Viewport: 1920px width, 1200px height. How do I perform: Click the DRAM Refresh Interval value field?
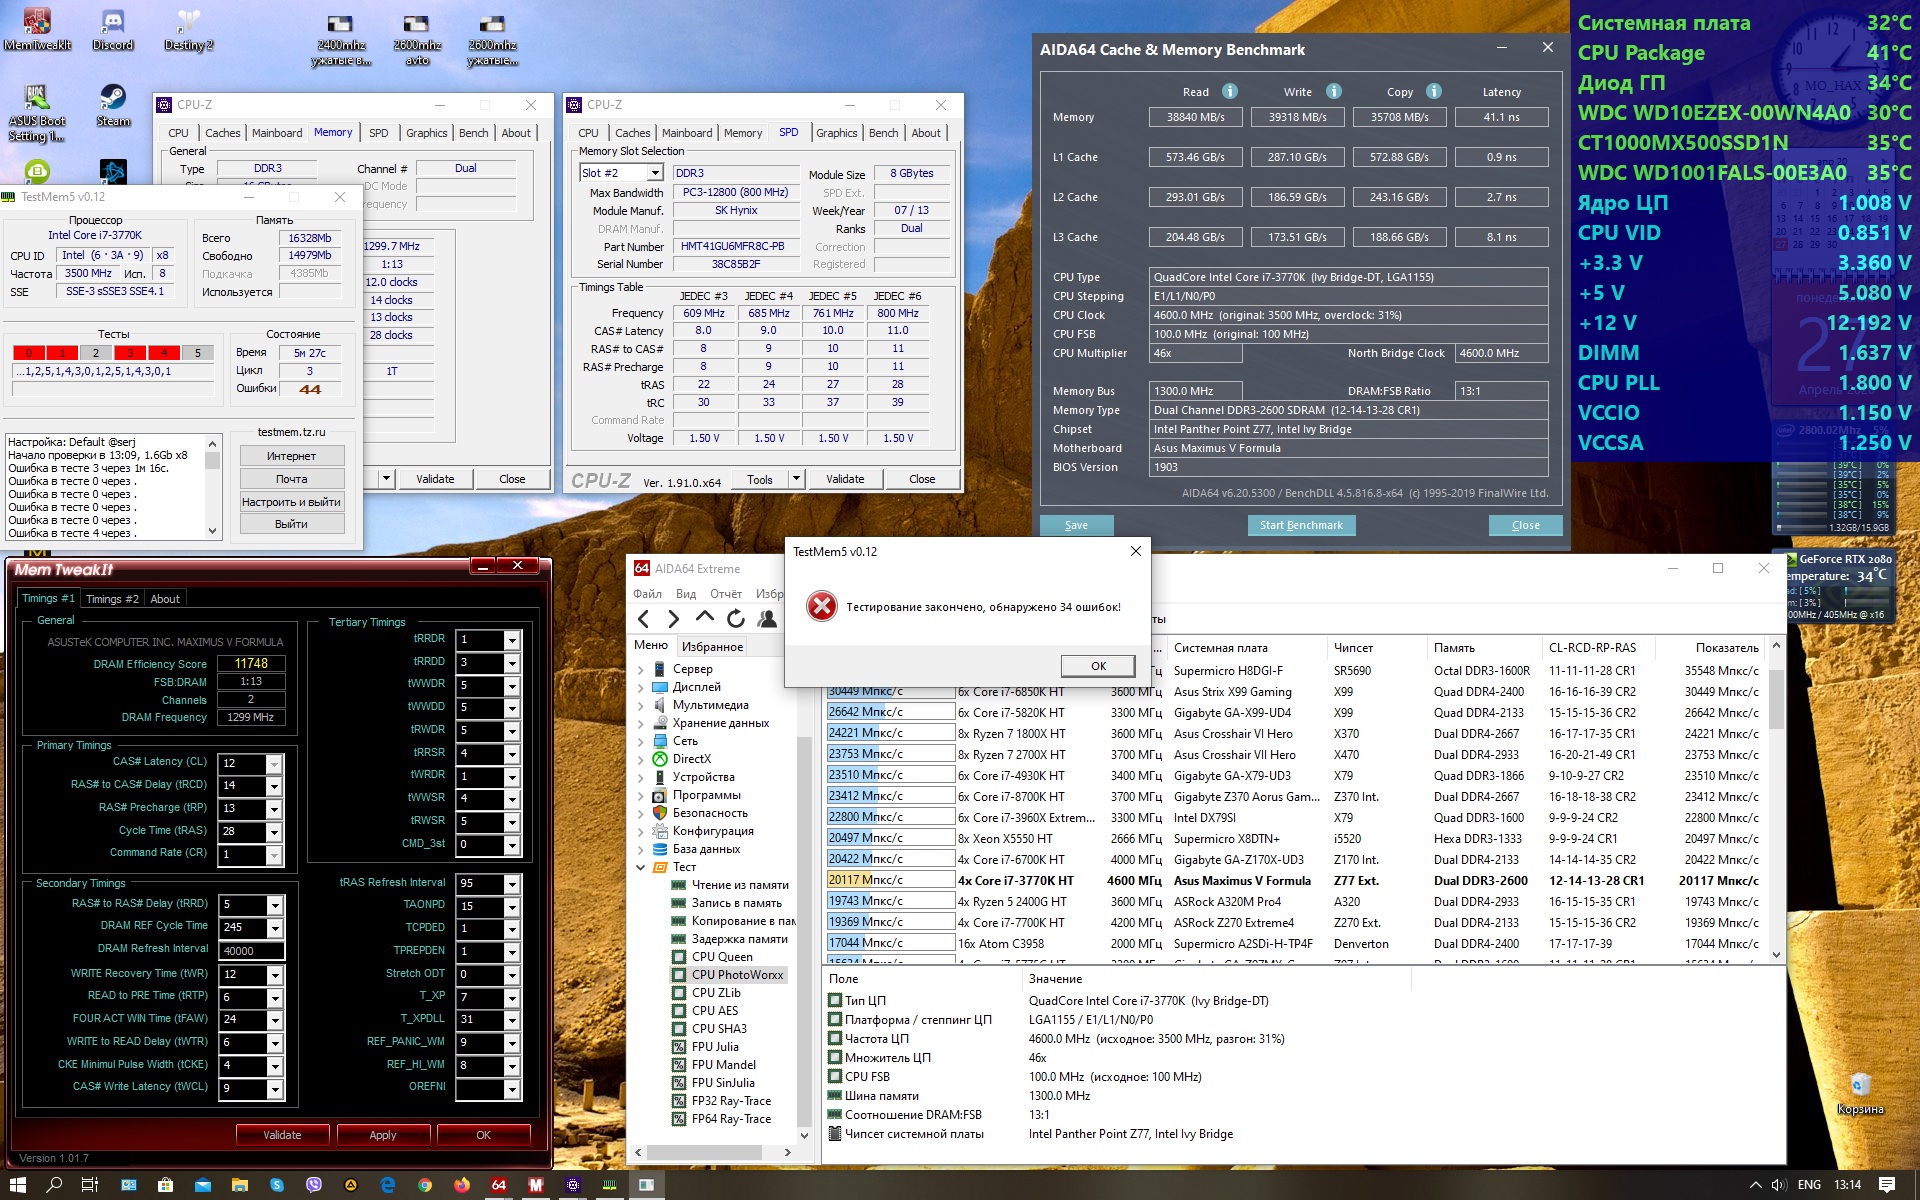[x=251, y=951]
